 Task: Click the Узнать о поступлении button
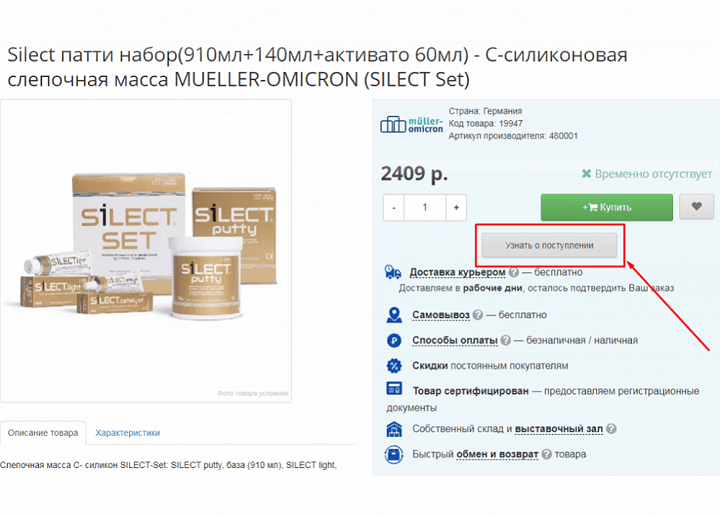[549, 245]
